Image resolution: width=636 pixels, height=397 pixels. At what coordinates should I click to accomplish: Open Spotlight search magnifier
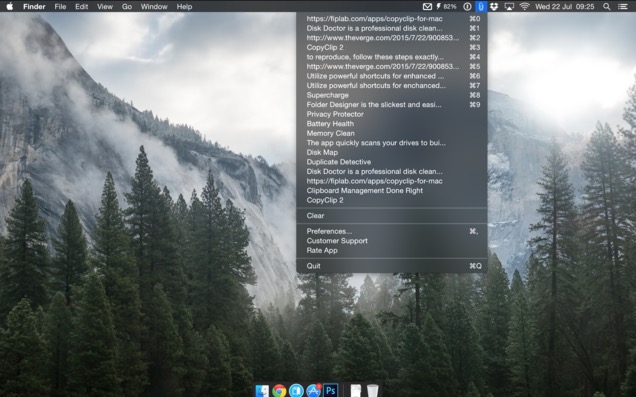606,6
